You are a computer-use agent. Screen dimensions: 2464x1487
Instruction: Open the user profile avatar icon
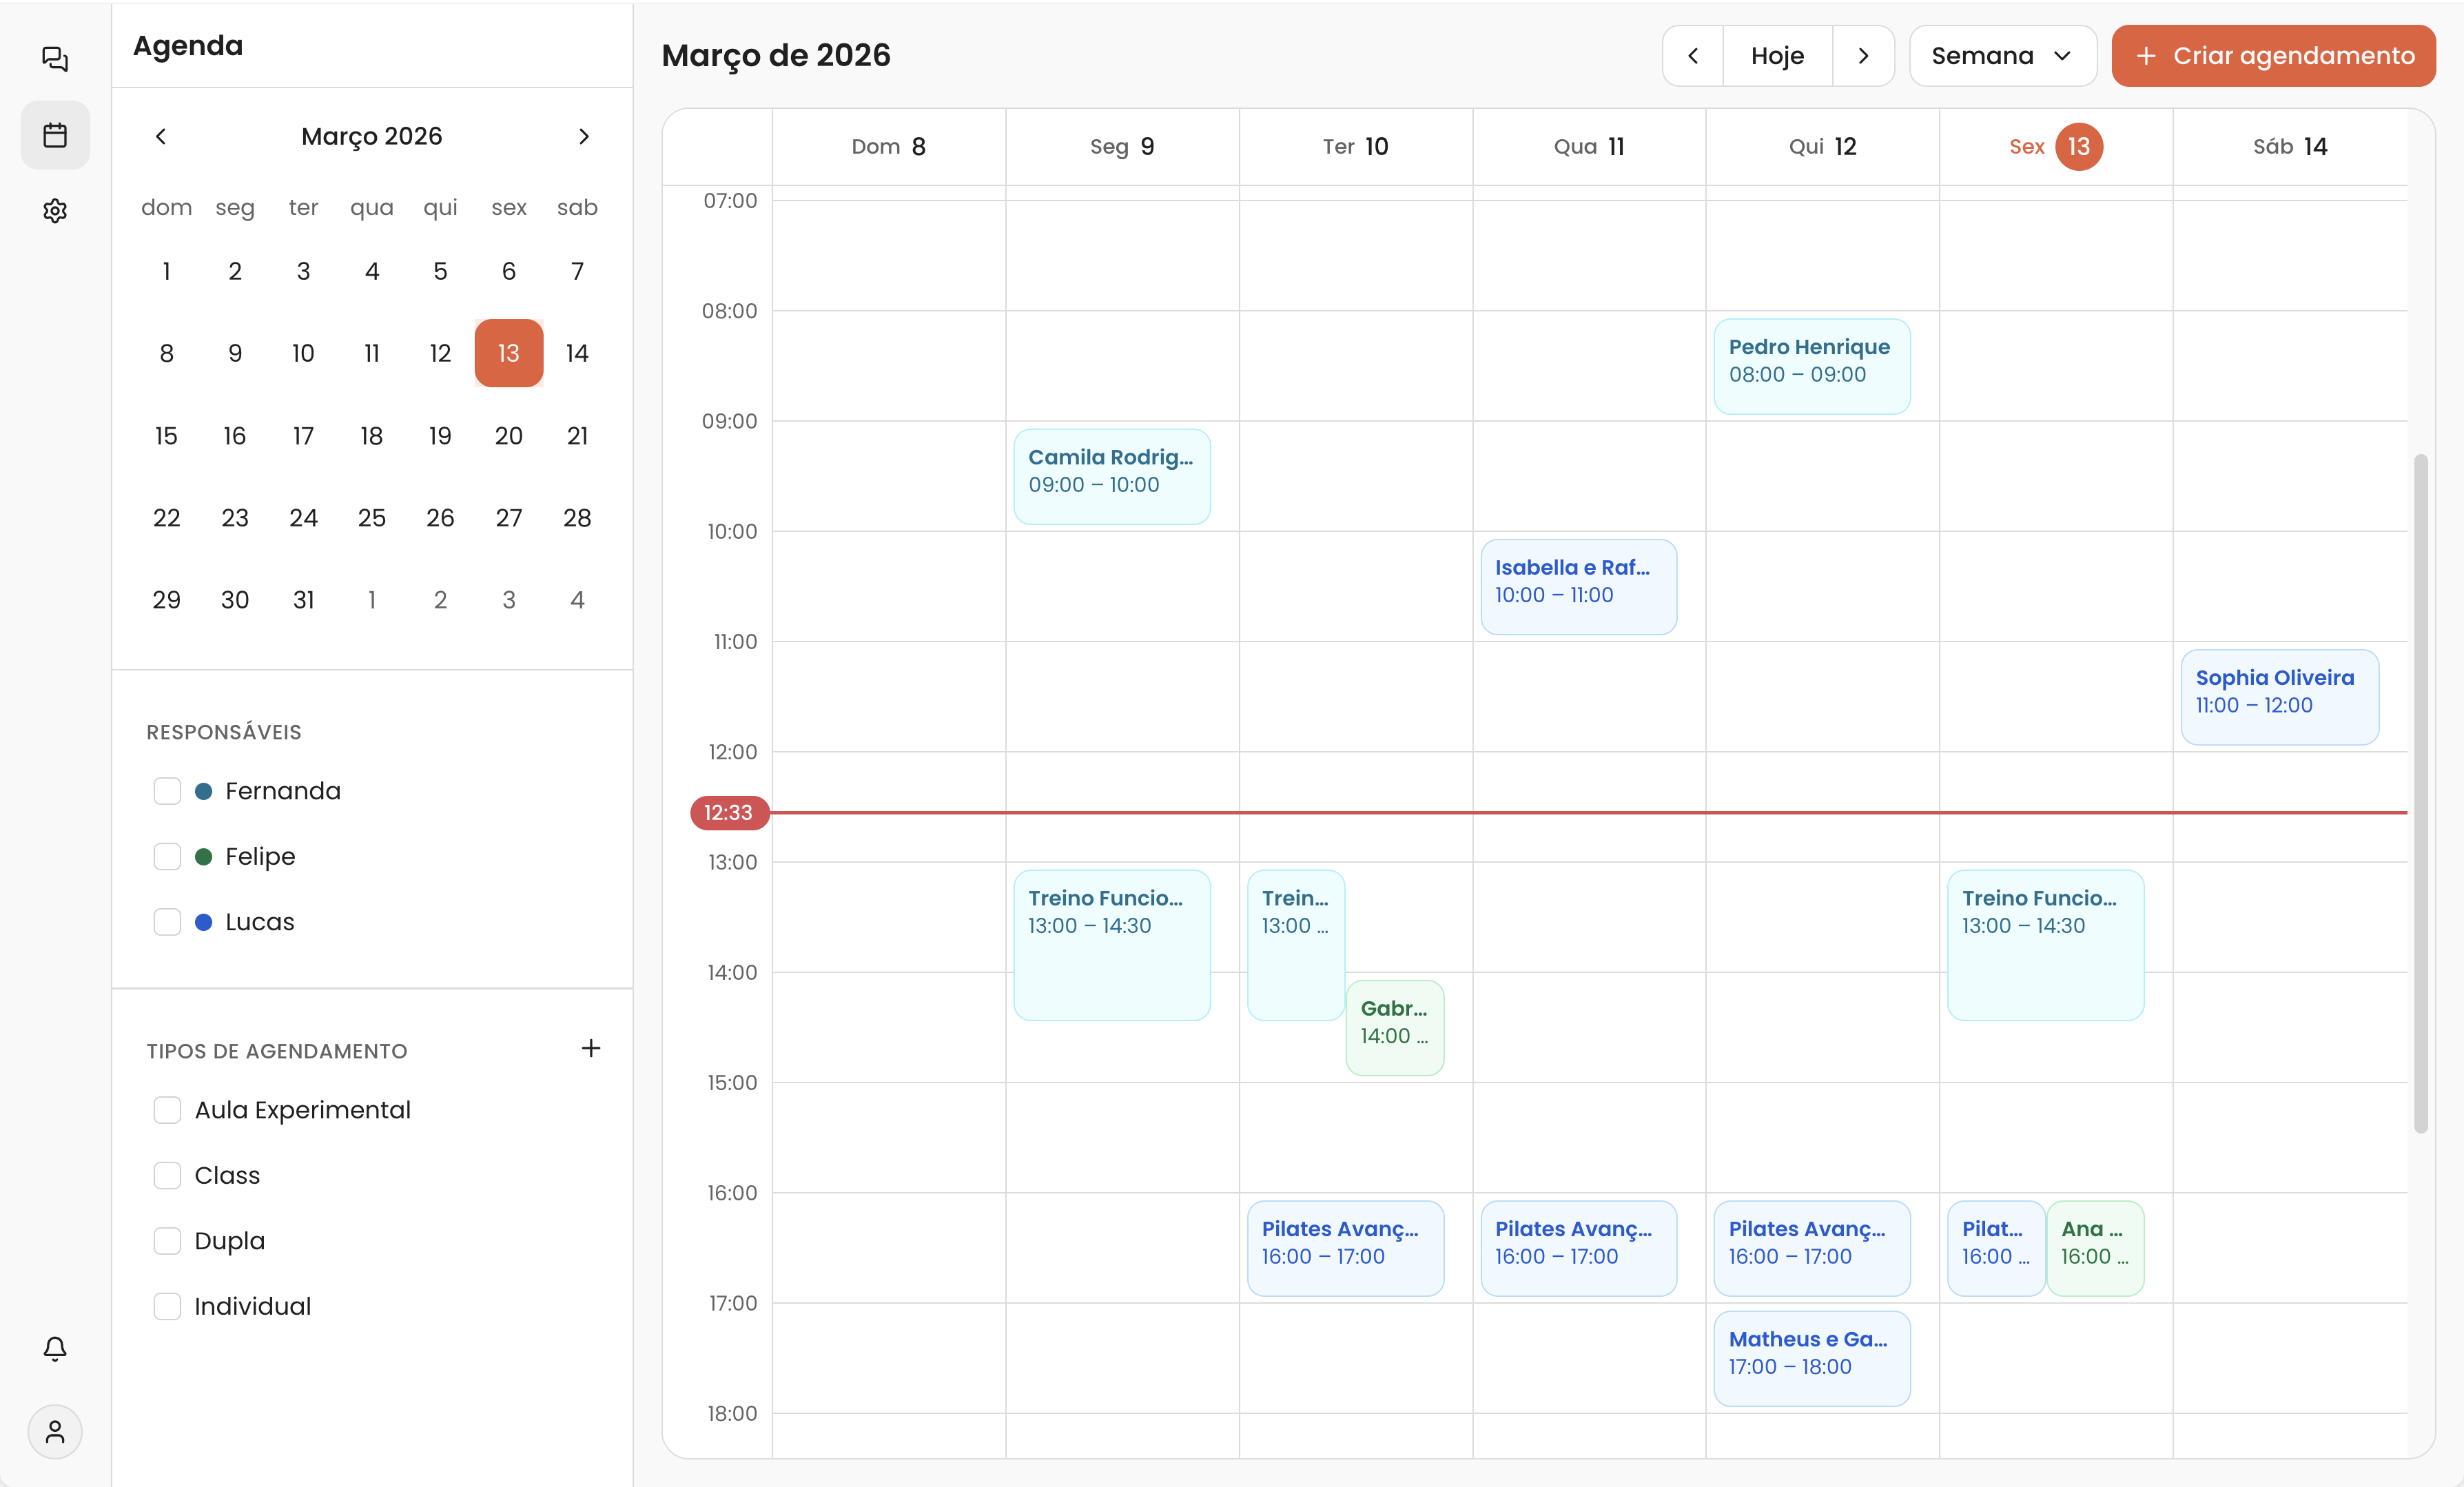point(55,1432)
